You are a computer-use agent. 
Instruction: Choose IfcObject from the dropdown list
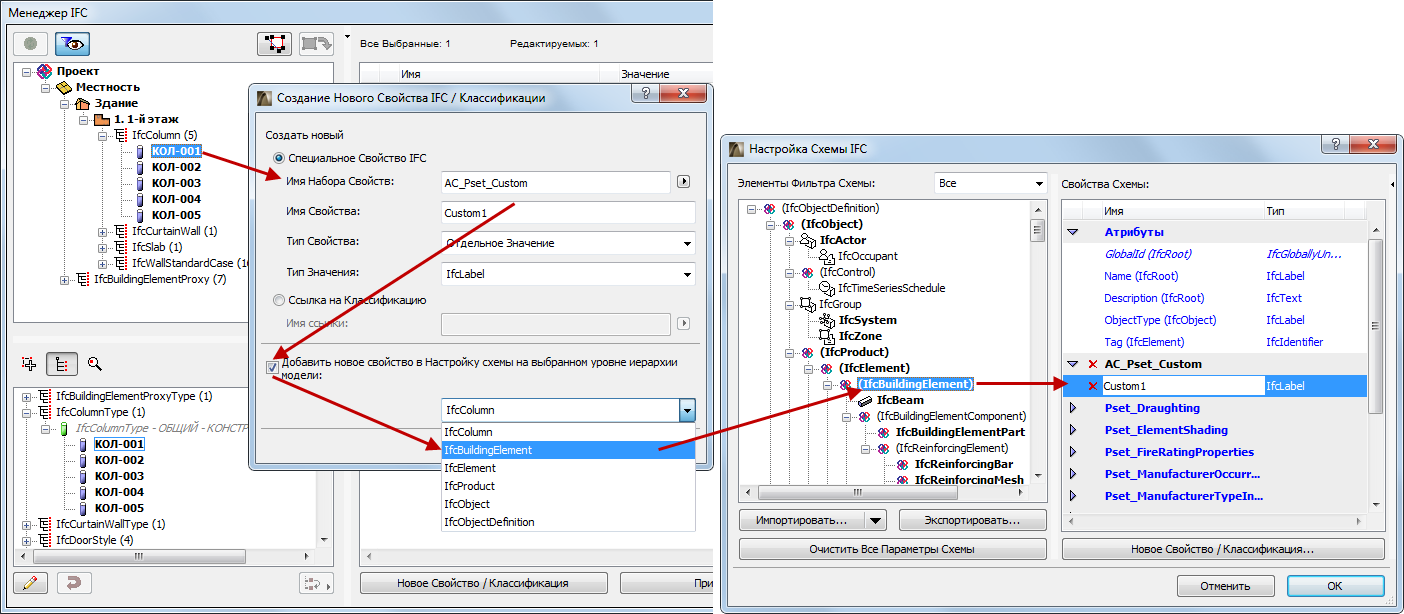tap(568, 504)
